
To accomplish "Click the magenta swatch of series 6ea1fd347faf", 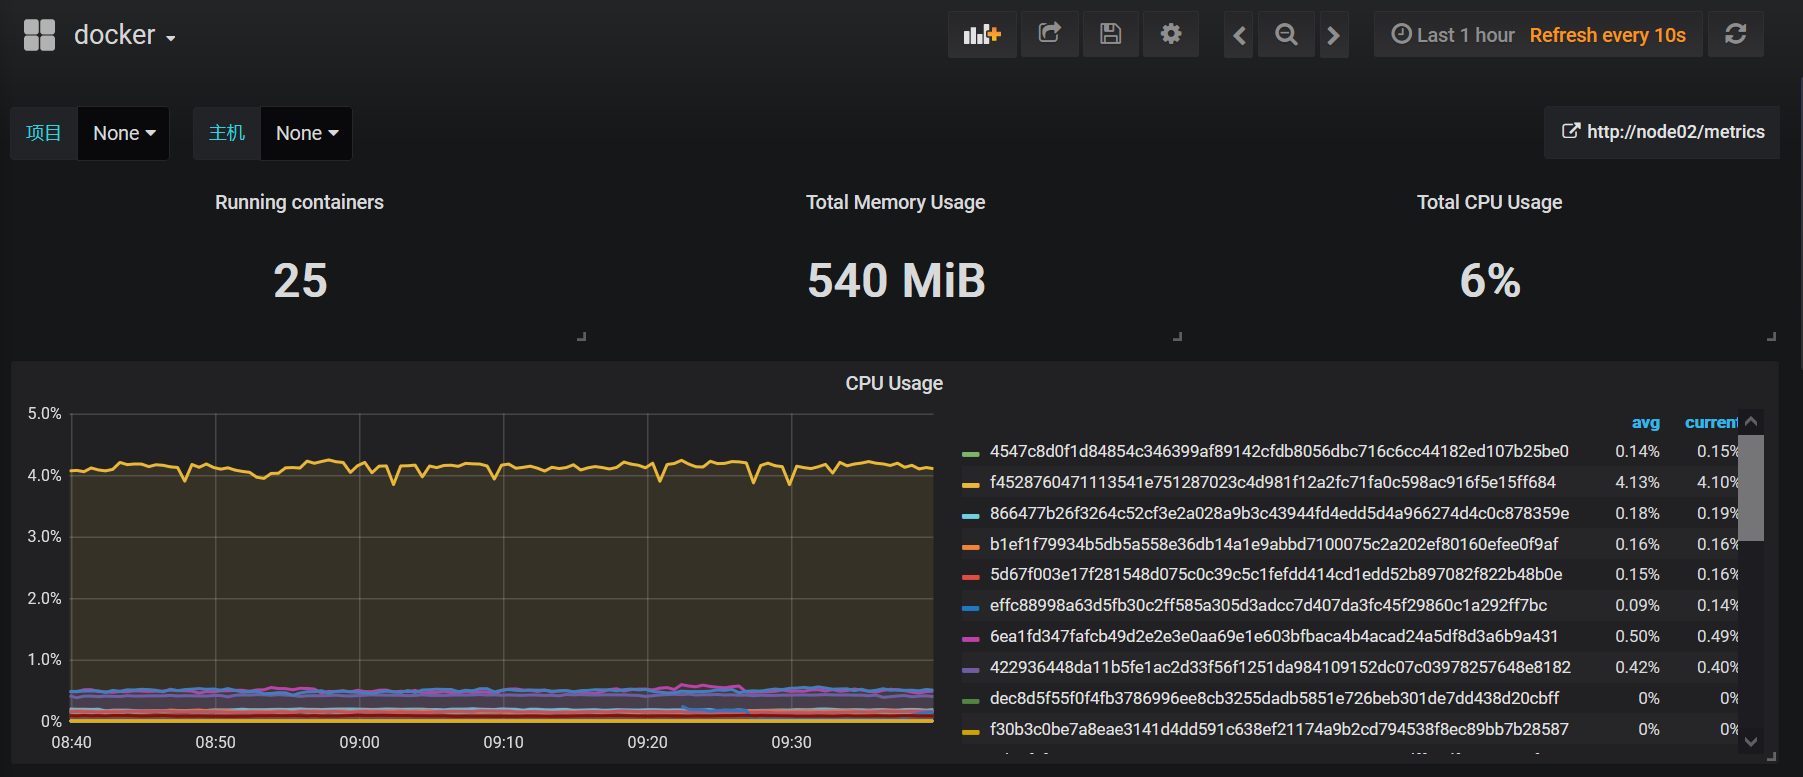I will click(x=970, y=639).
